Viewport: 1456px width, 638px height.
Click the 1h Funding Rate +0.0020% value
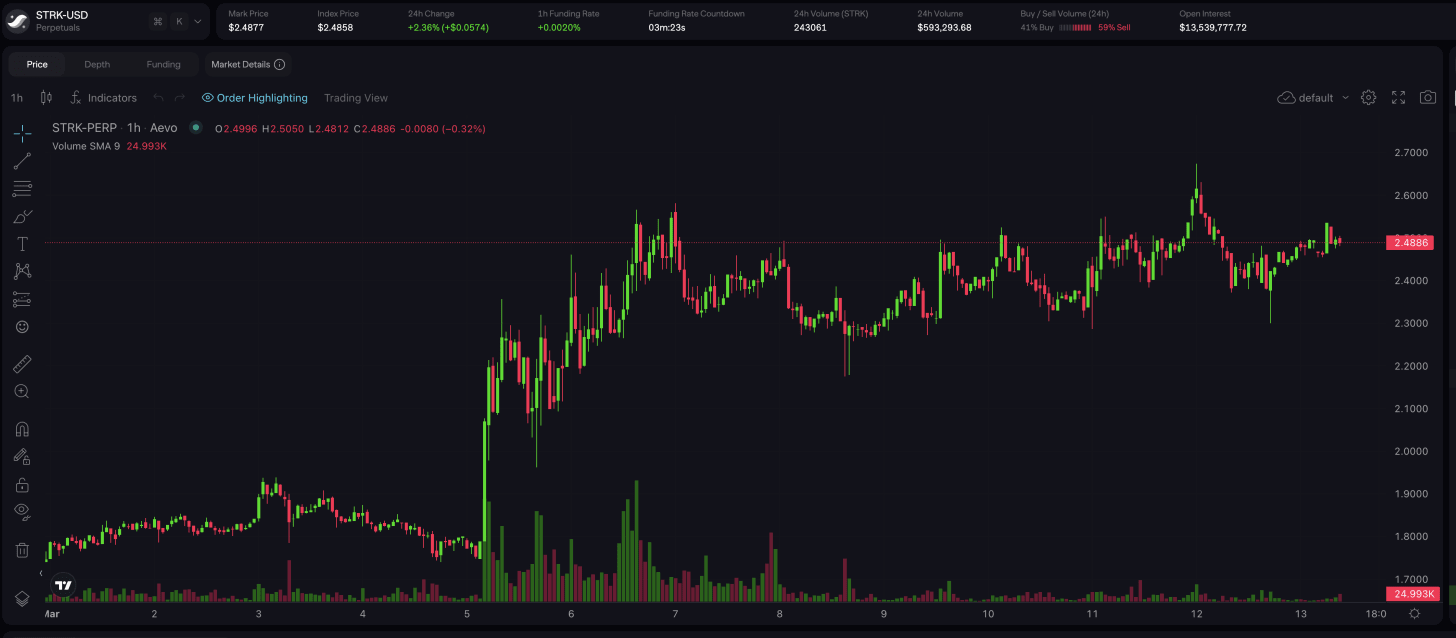558,27
